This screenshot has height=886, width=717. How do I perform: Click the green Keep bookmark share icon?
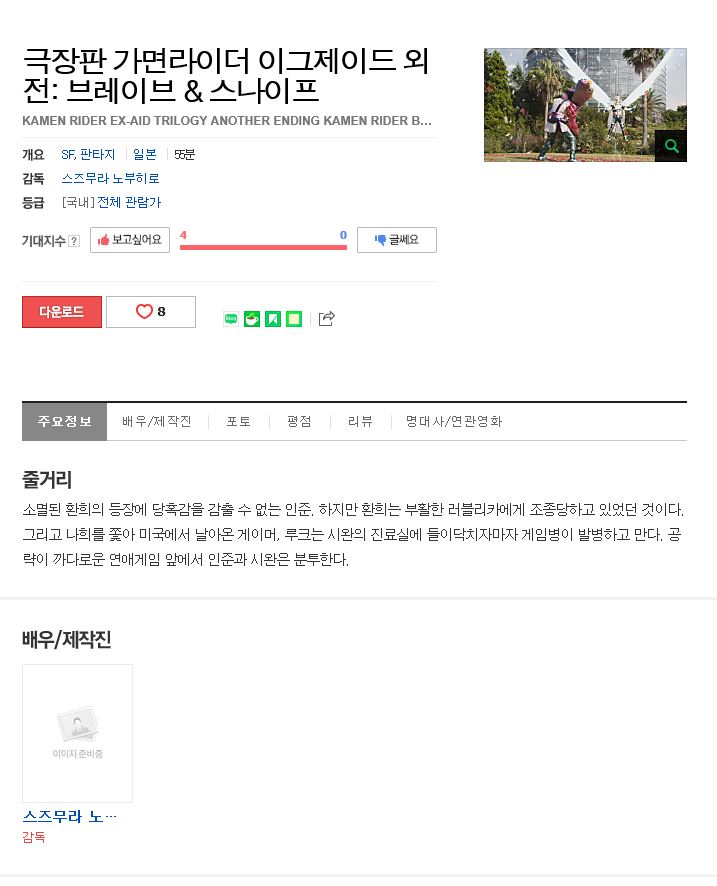(x=273, y=319)
